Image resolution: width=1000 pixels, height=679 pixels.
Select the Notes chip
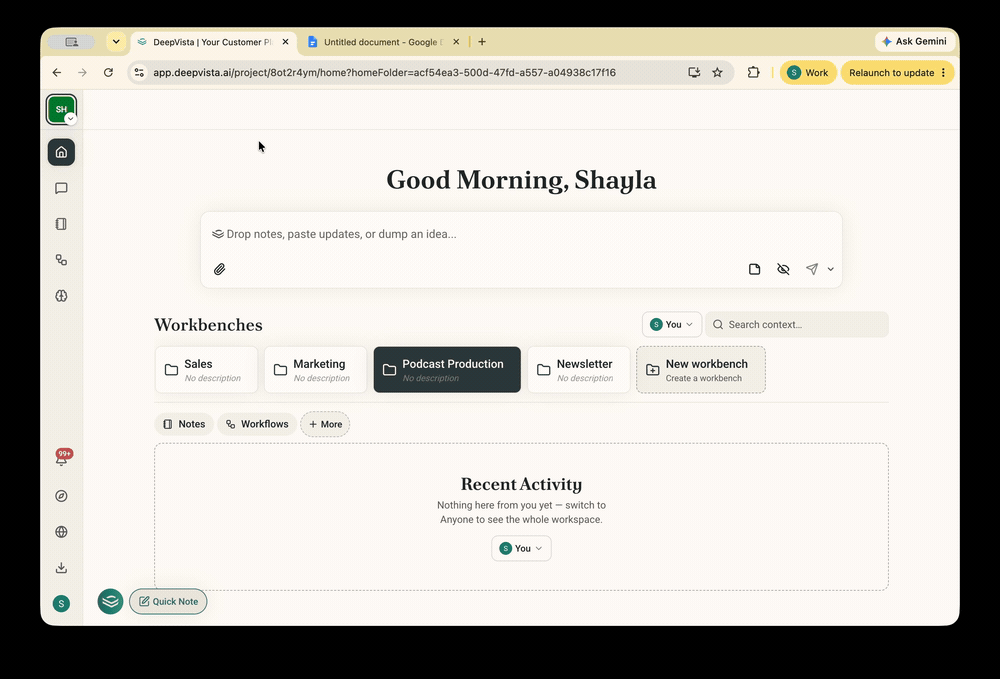point(184,424)
